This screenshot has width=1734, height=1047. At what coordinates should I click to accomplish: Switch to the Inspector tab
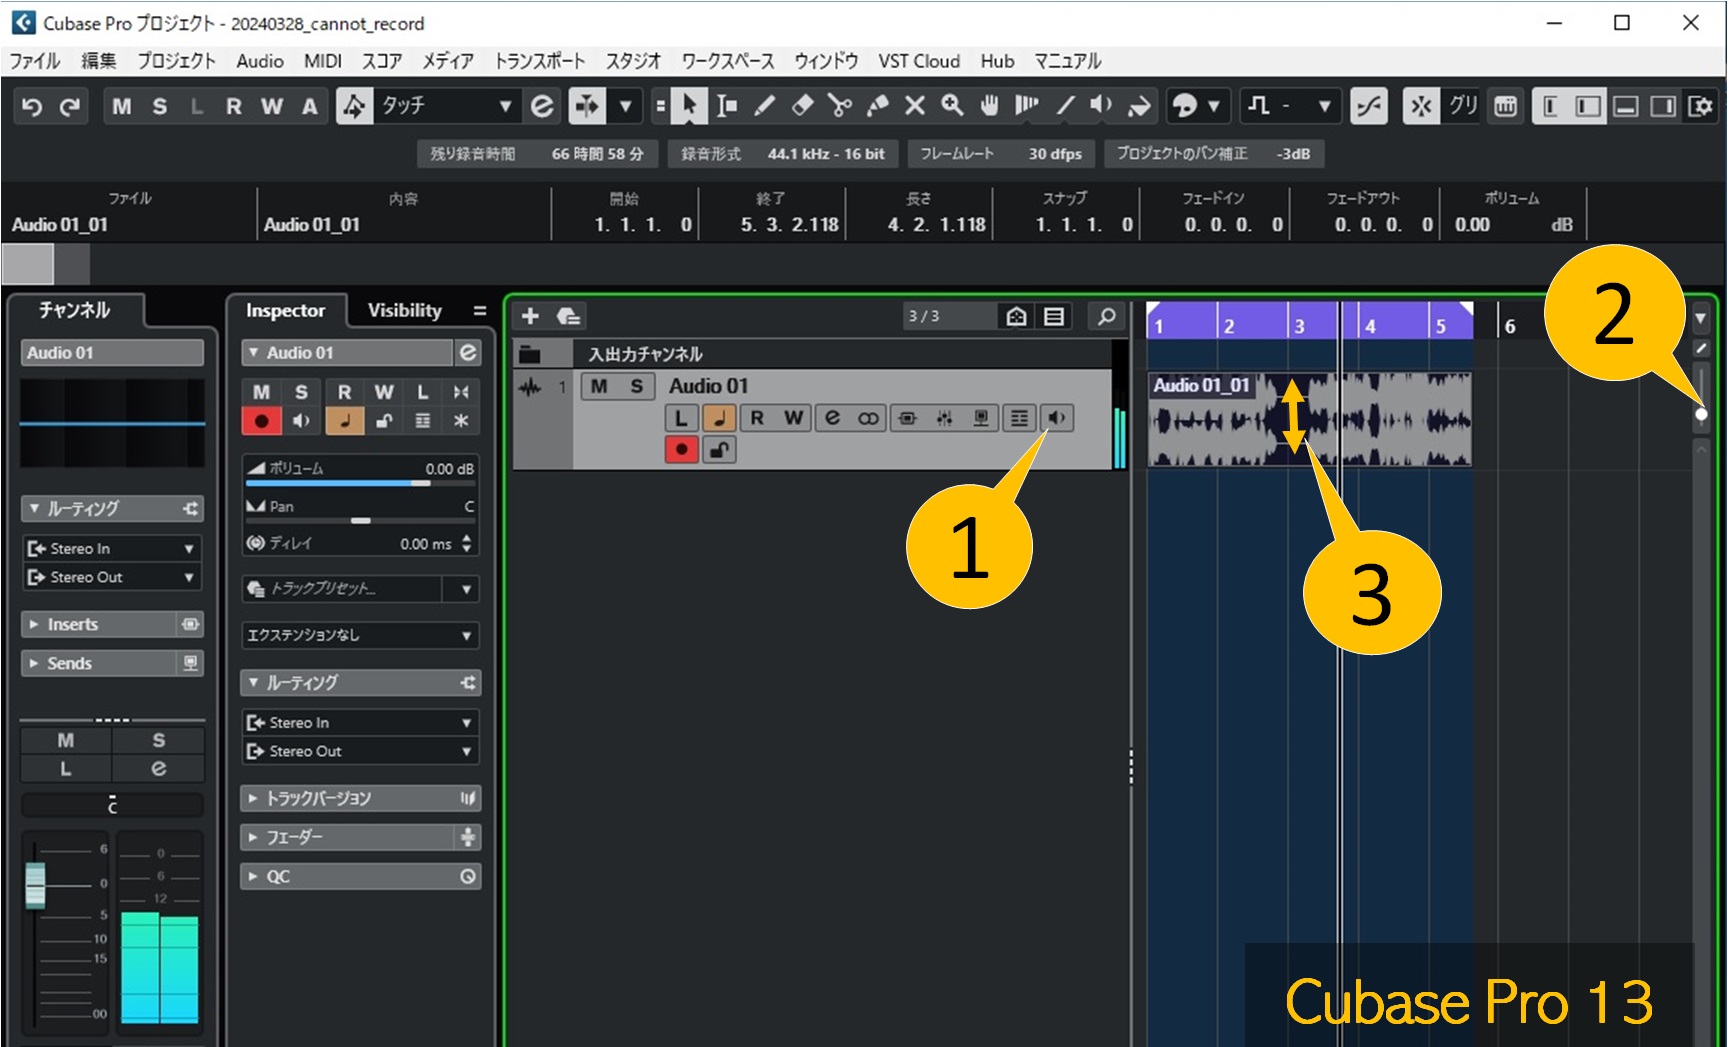[286, 310]
